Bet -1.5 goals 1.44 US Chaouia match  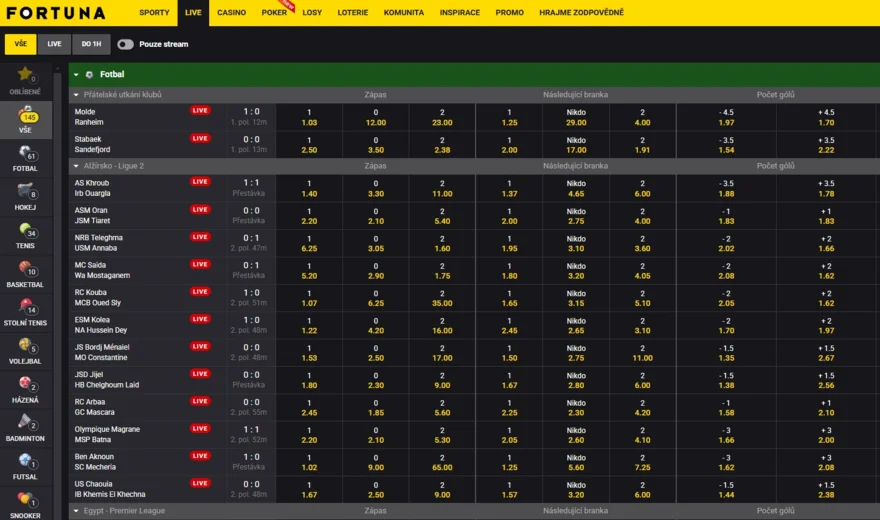pyautogui.click(x=726, y=490)
